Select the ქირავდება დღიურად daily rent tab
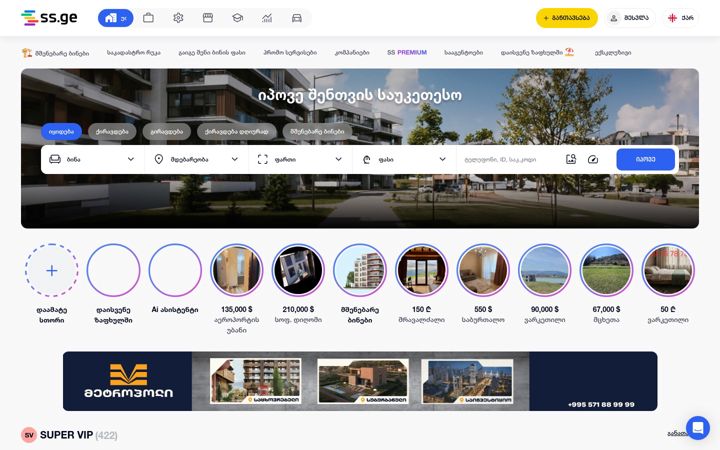720x450 pixels. pos(236,131)
